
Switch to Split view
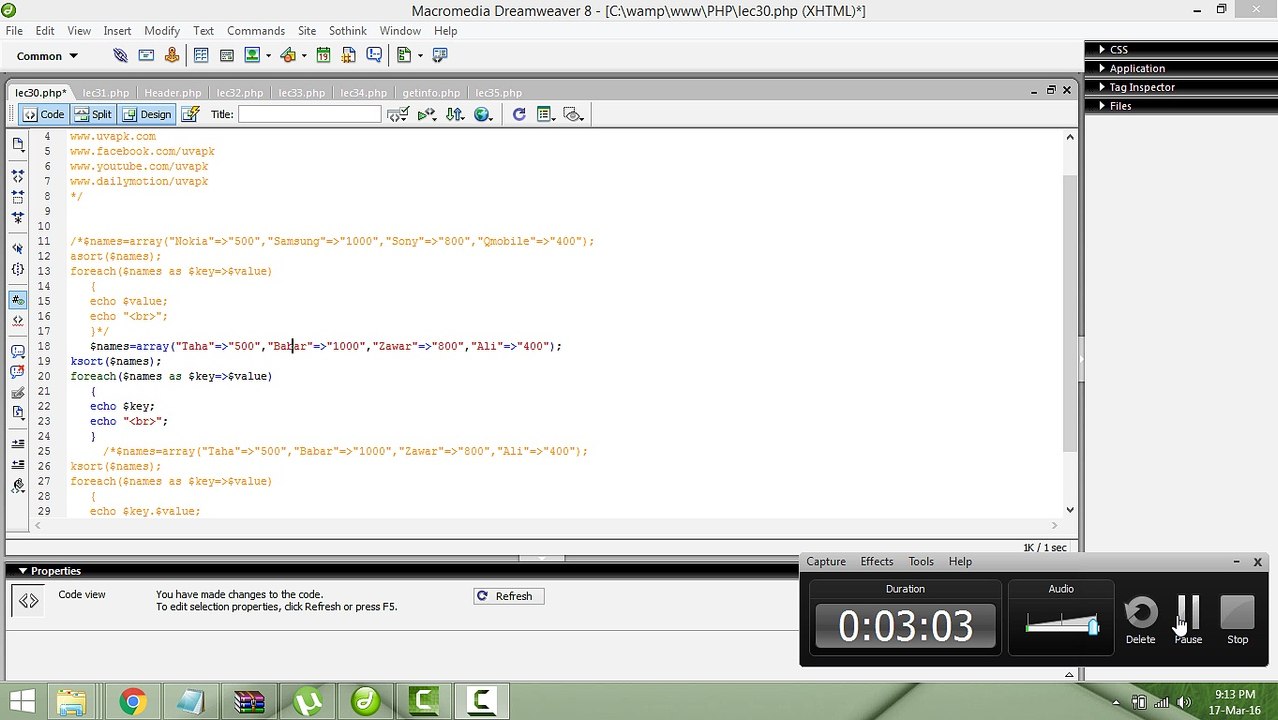coord(93,114)
